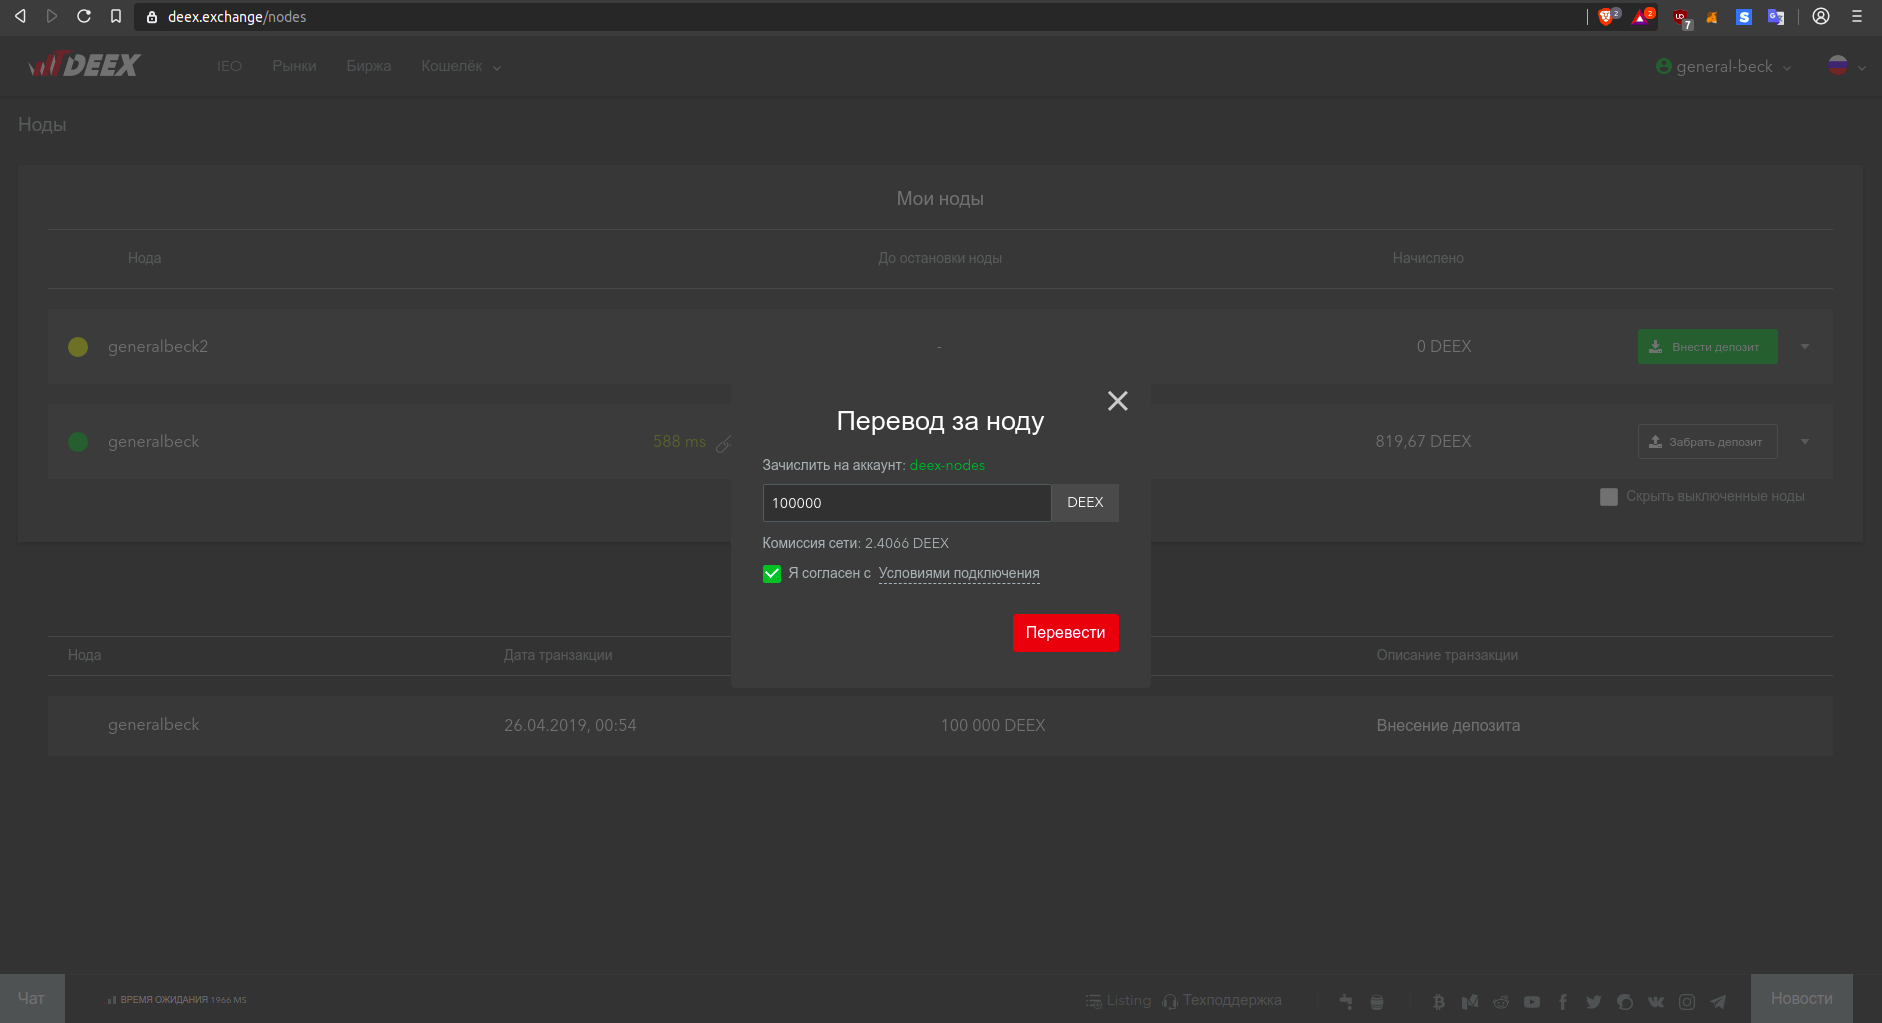Open the Twitter icon in footer
This screenshot has height=1023, width=1882.
pyautogui.click(x=1594, y=1001)
